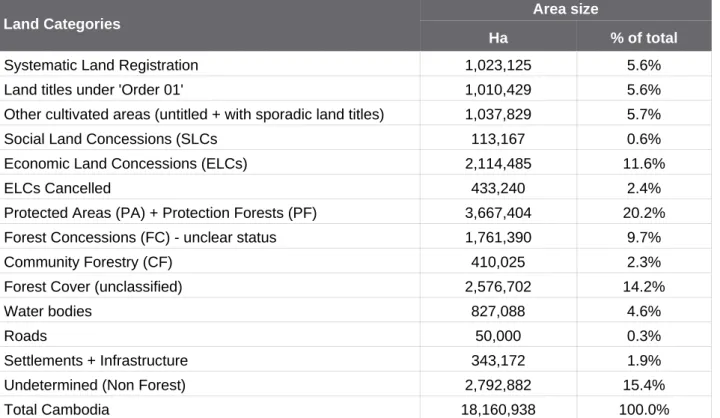The image size is (720, 418).
Task: Click the value 3,667,404
Action: click(x=498, y=213)
